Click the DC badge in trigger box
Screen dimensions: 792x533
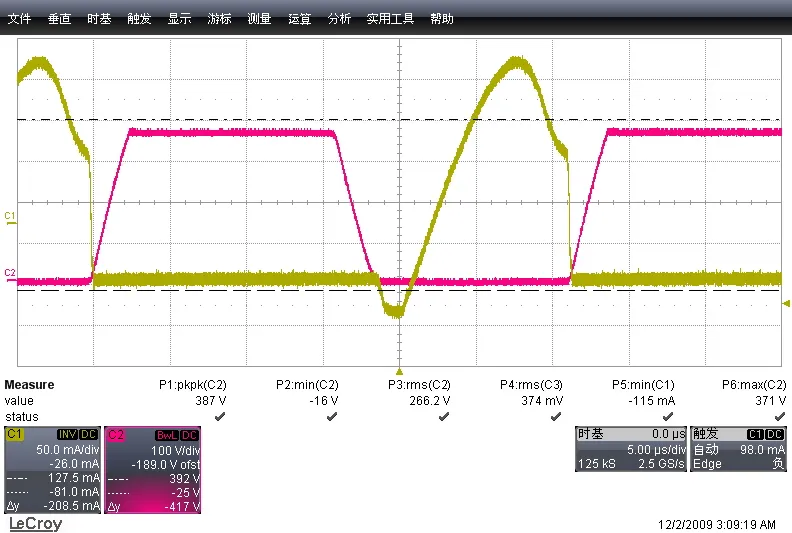tap(775, 434)
